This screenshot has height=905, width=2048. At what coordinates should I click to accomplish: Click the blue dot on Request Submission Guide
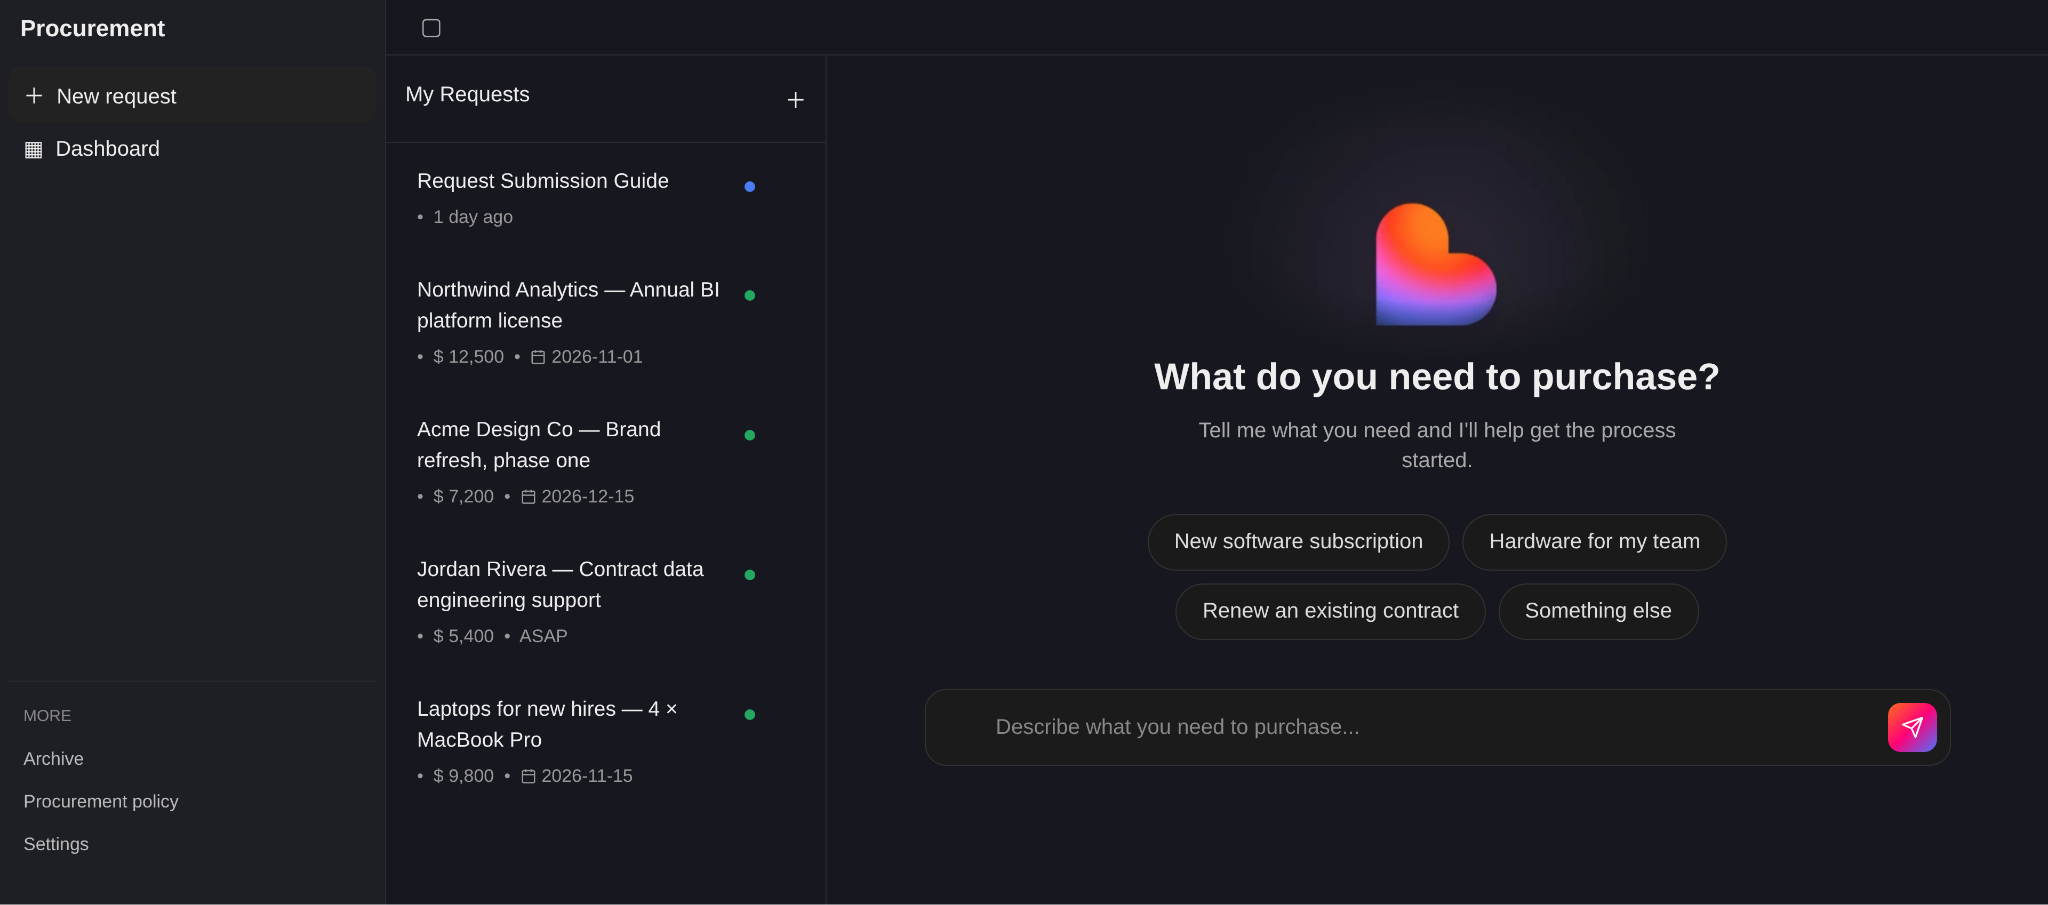(749, 186)
